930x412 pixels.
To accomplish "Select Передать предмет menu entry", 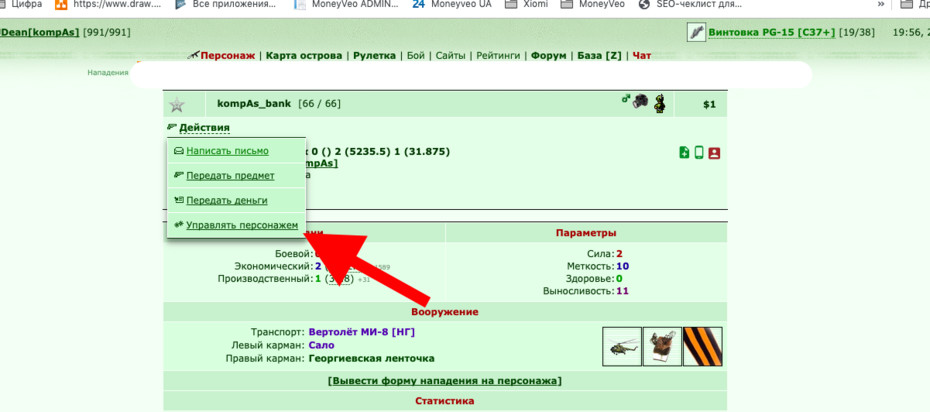I will (x=230, y=176).
